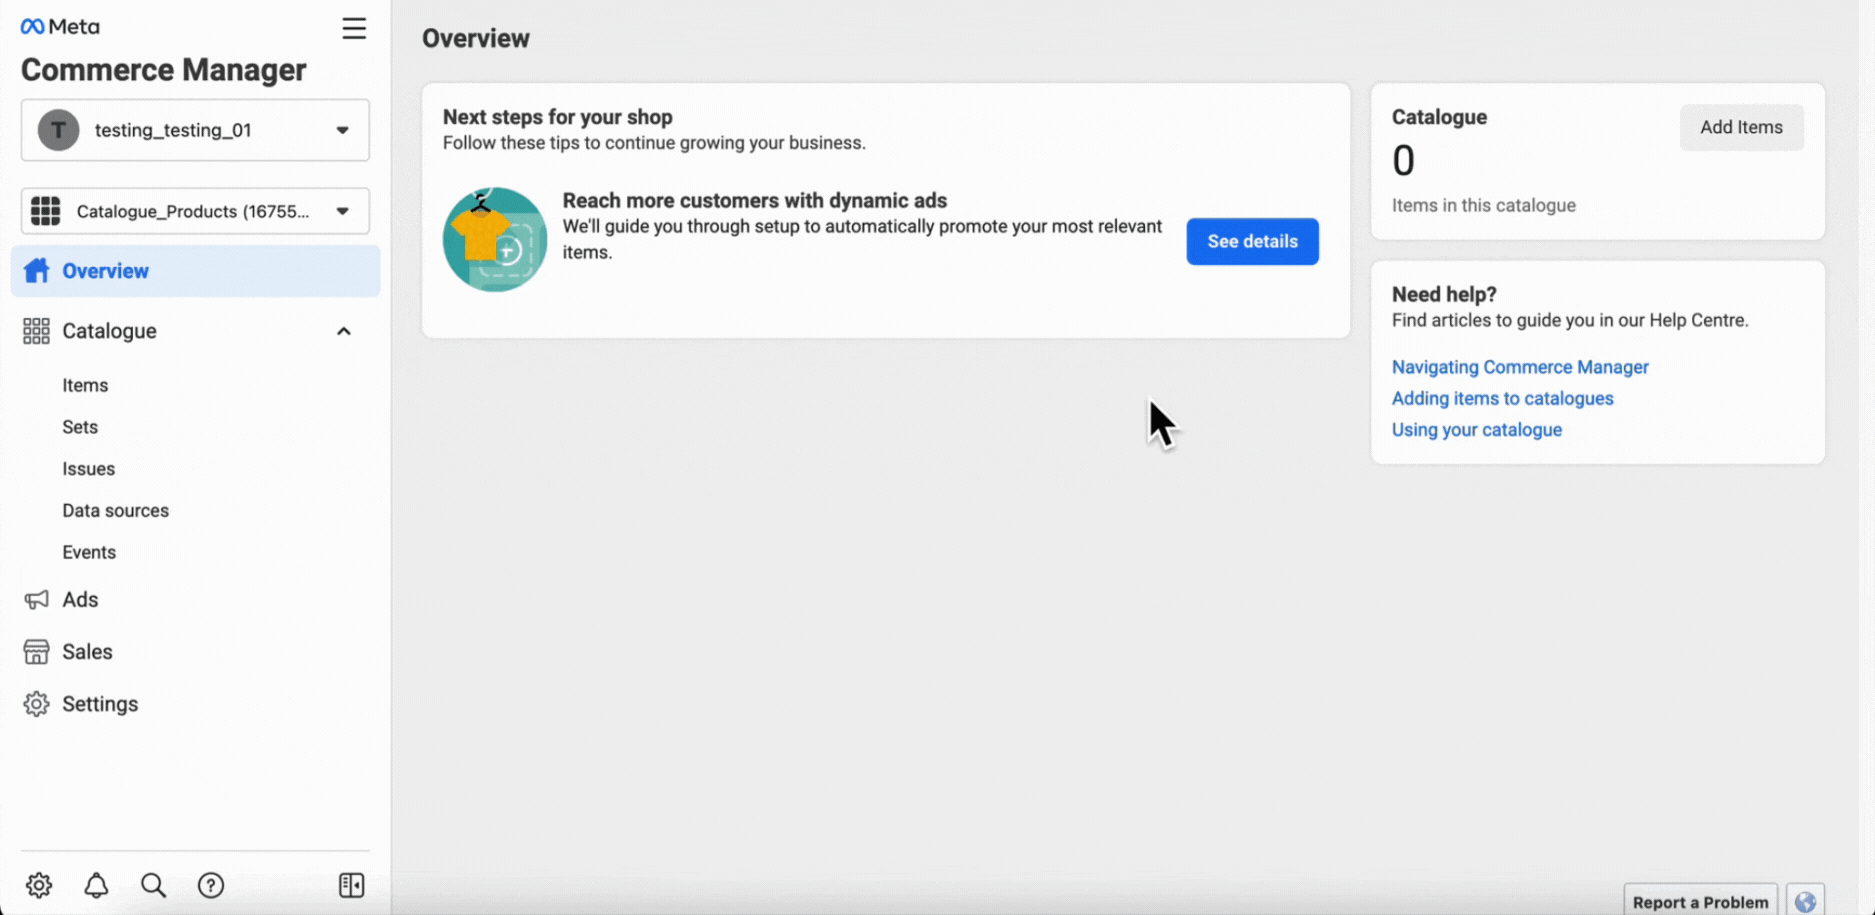Viewport: 1875px width, 915px height.
Task: Go to the Ads section
Action: (80, 600)
